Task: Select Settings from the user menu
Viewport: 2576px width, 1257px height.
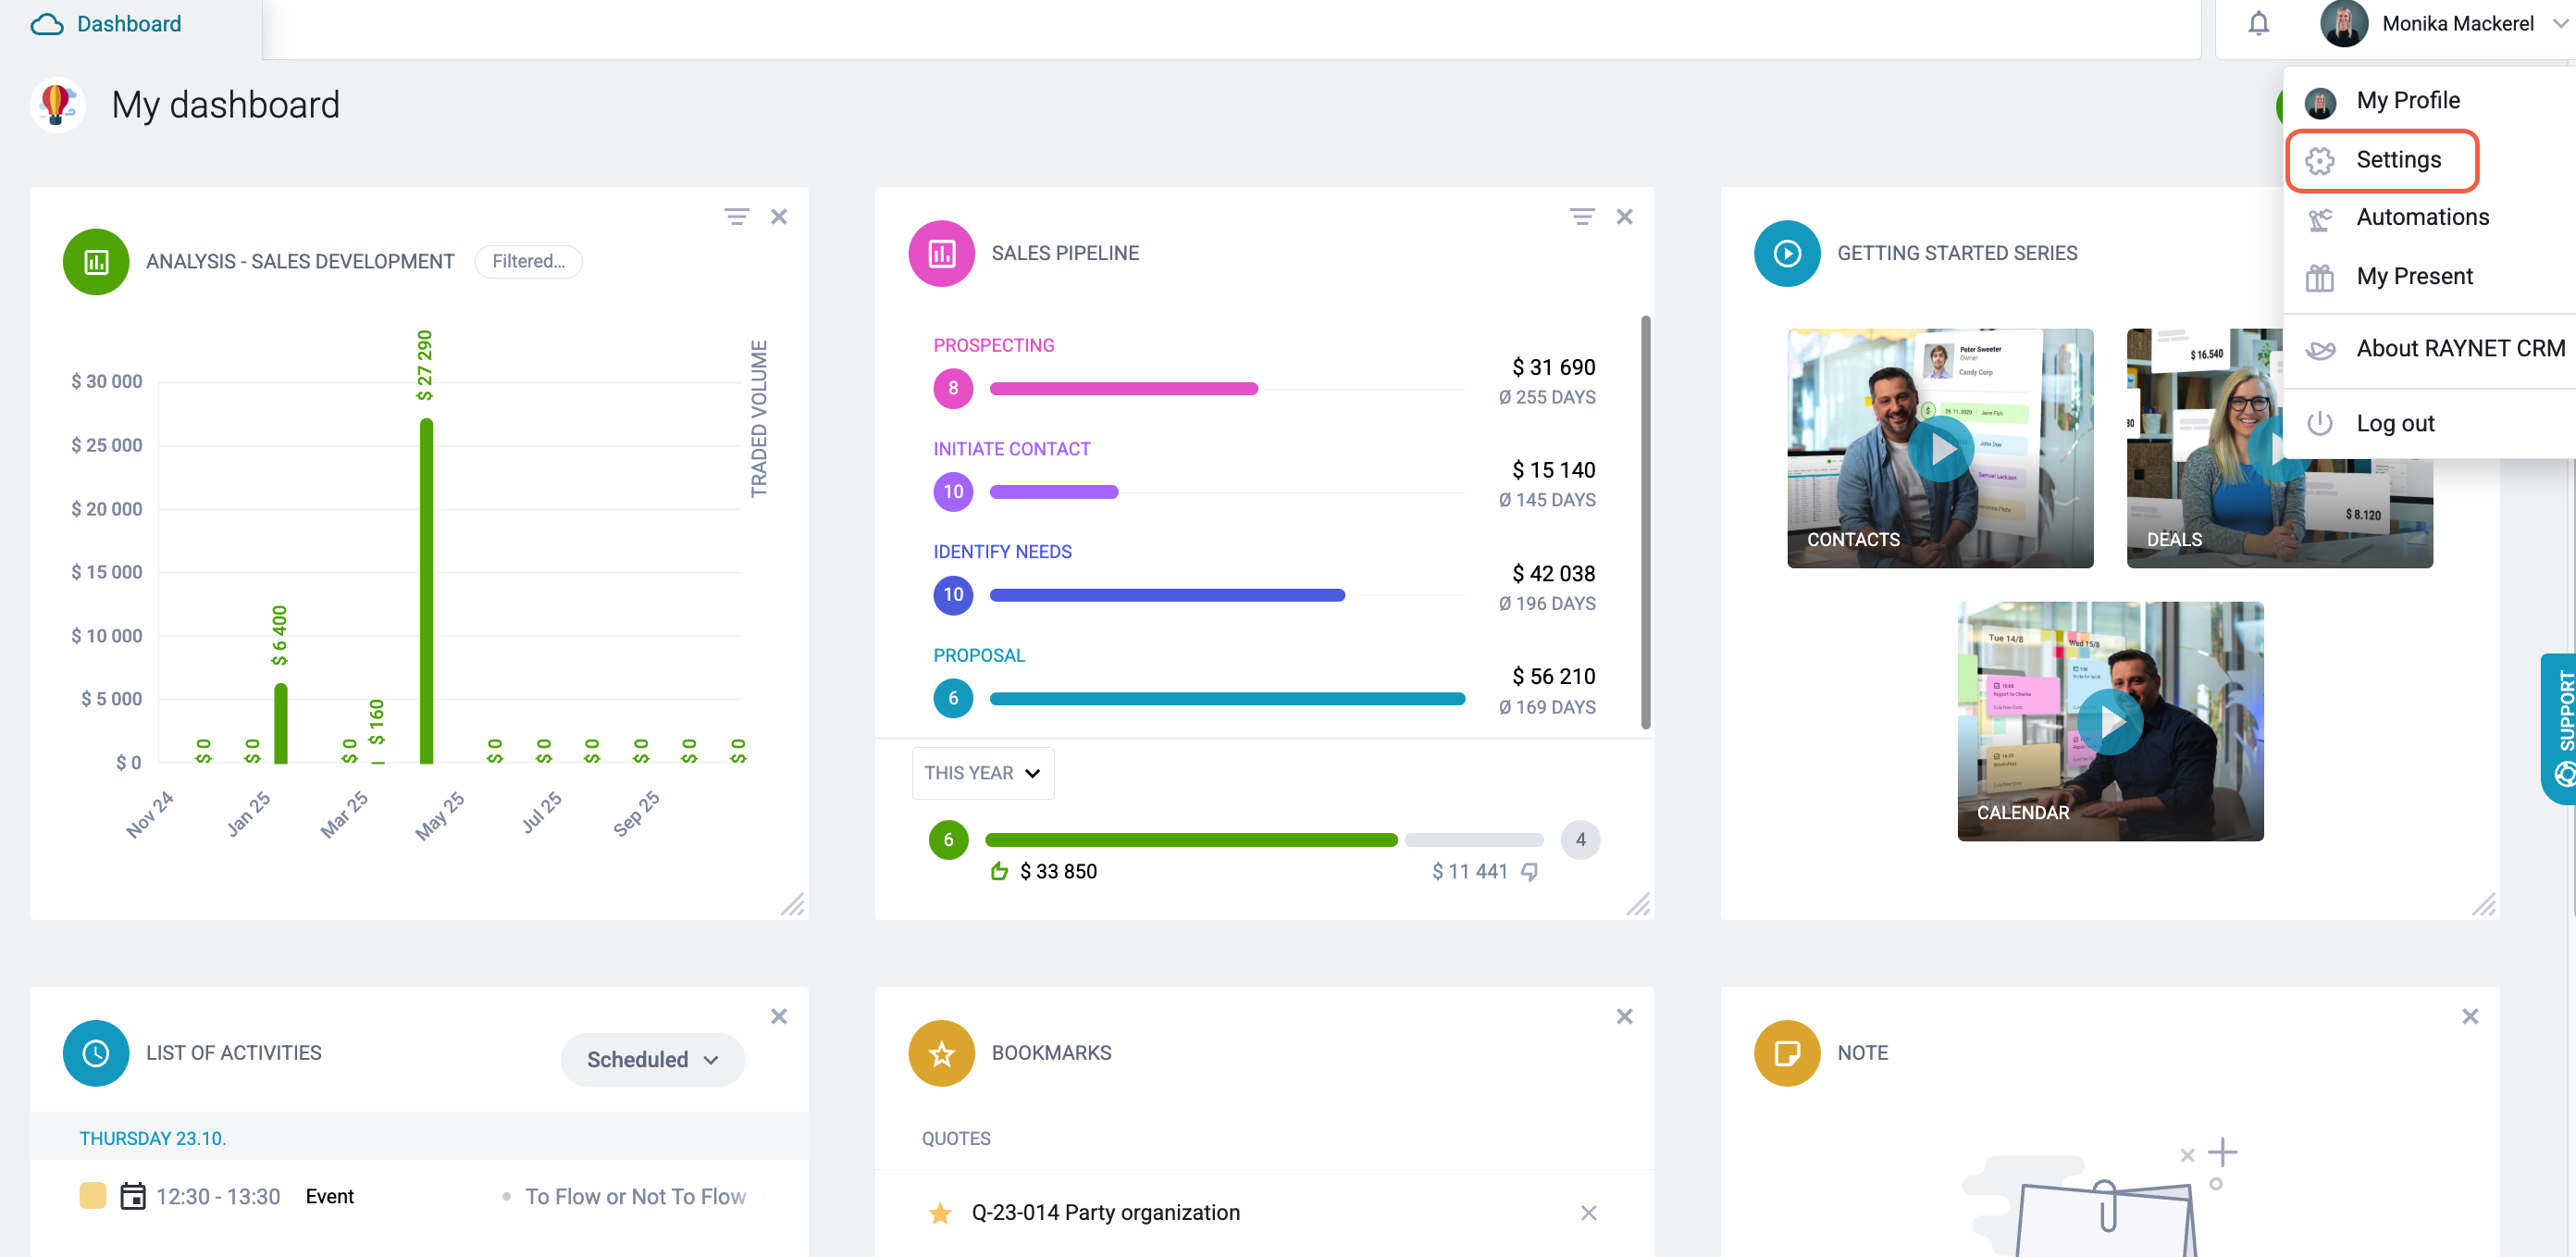Action: 2382,160
